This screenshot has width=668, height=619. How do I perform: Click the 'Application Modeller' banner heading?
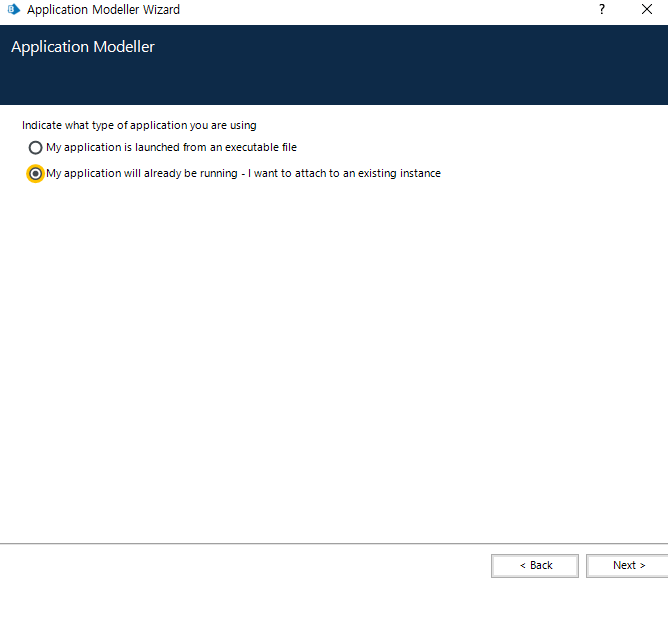click(83, 47)
